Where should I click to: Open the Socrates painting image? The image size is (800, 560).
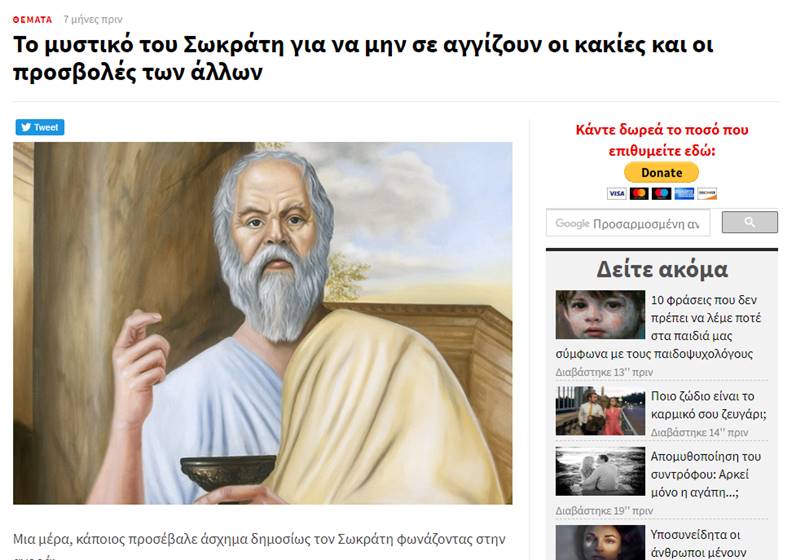[x=263, y=323]
